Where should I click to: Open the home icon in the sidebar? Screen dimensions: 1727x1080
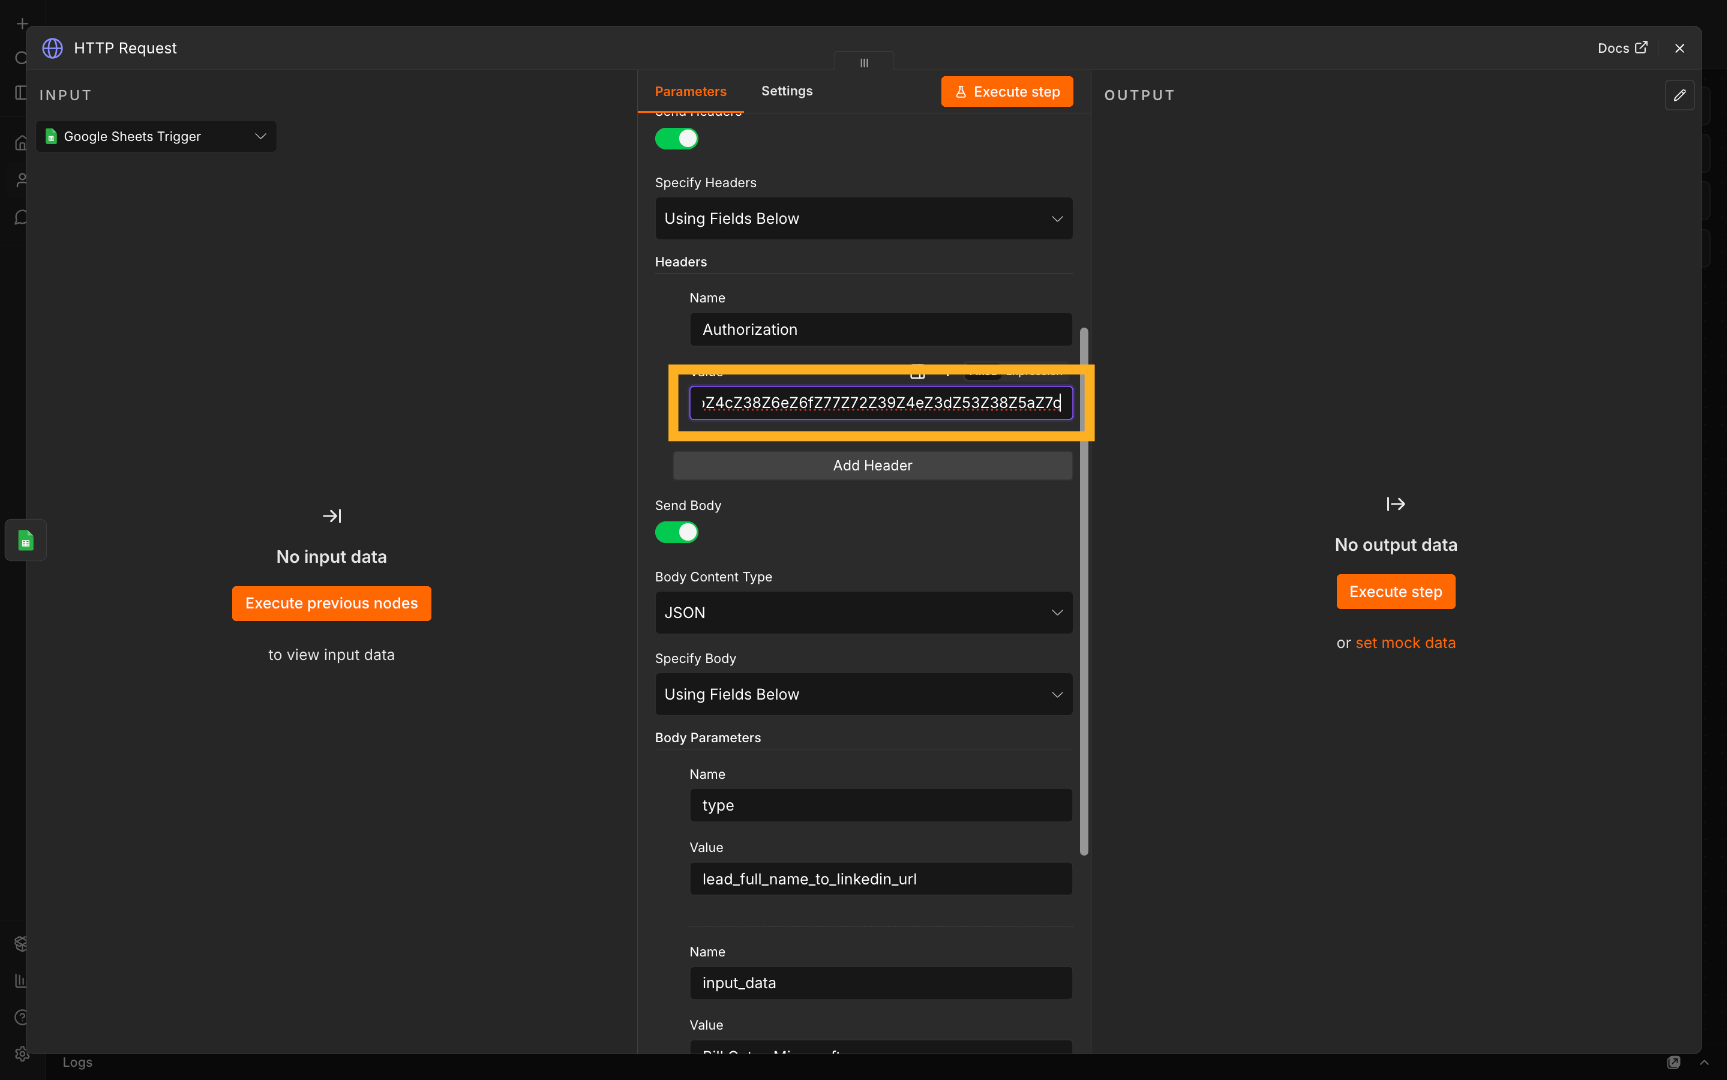(x=21, y=143)
